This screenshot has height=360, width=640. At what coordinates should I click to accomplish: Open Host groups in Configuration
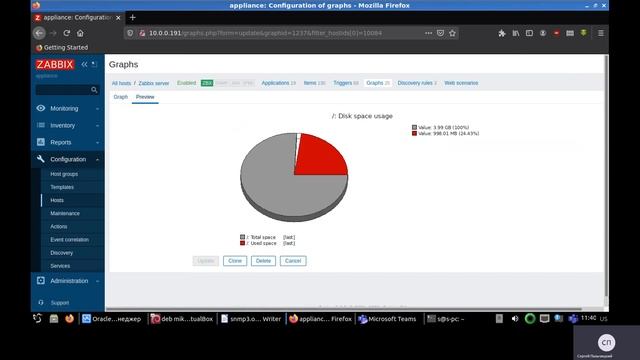coord(64,174)
